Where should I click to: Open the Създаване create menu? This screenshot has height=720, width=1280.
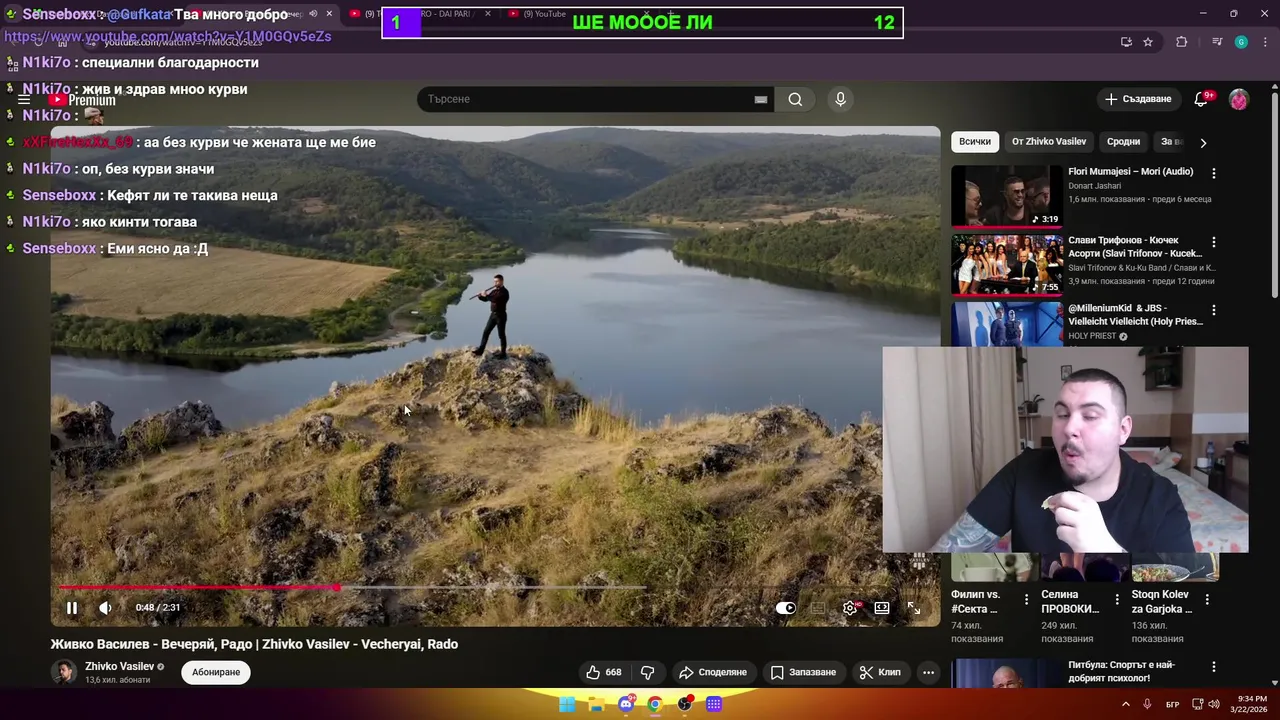1138,99
